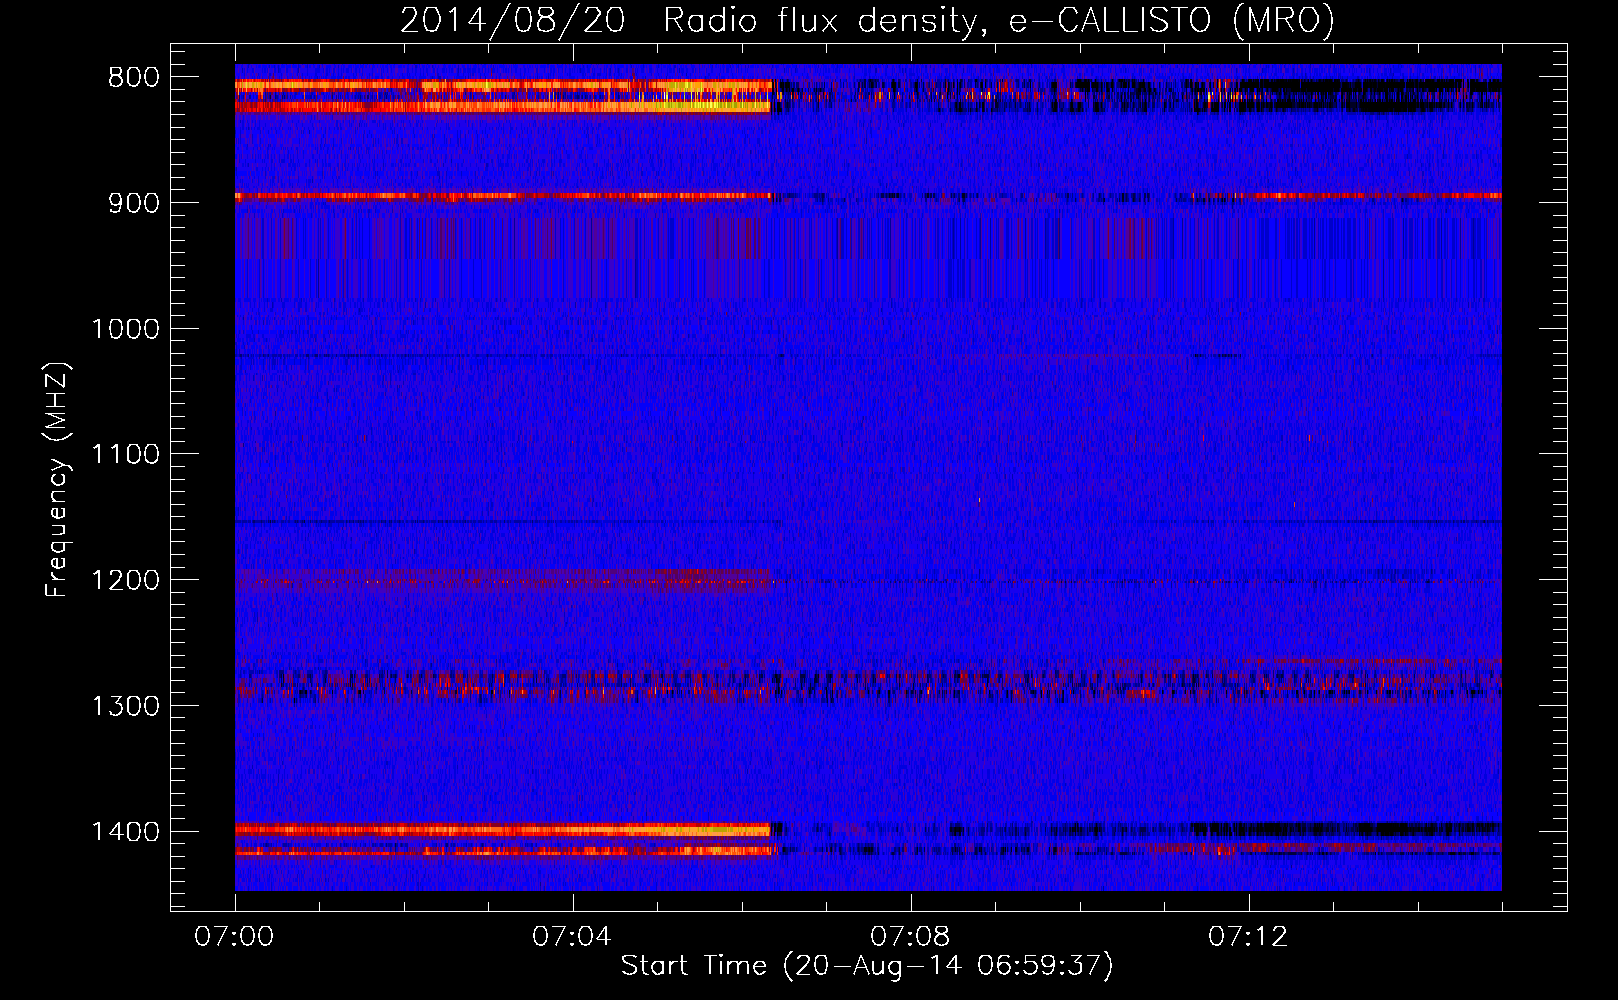This screenshot has height=1000, width=1618.
Task: Click the 1100 frequency tick label
Action: coord(125,455)
